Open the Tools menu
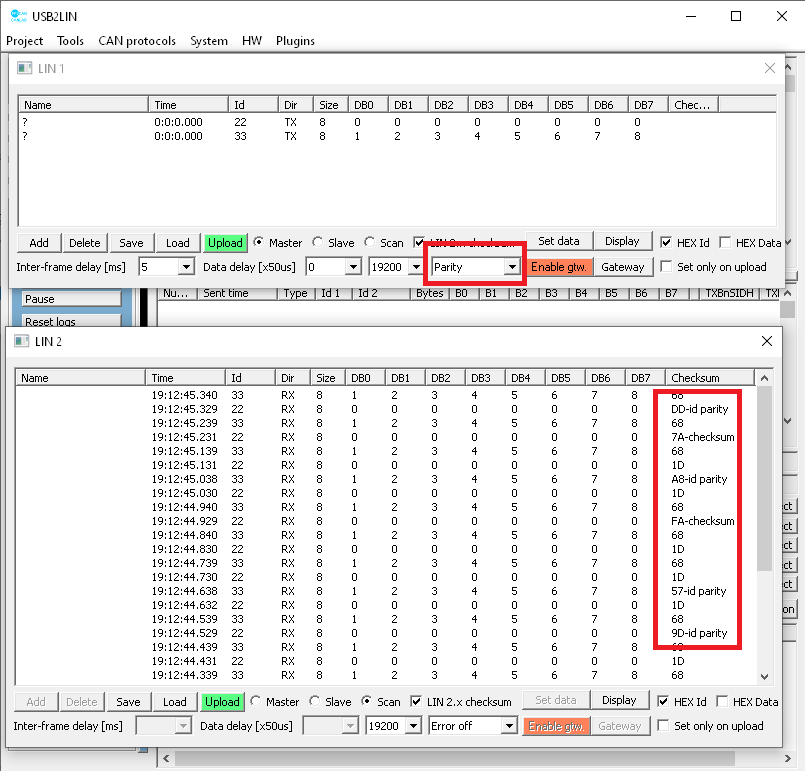805x771 pixels. pyautogui.click(x=70, y=41)
